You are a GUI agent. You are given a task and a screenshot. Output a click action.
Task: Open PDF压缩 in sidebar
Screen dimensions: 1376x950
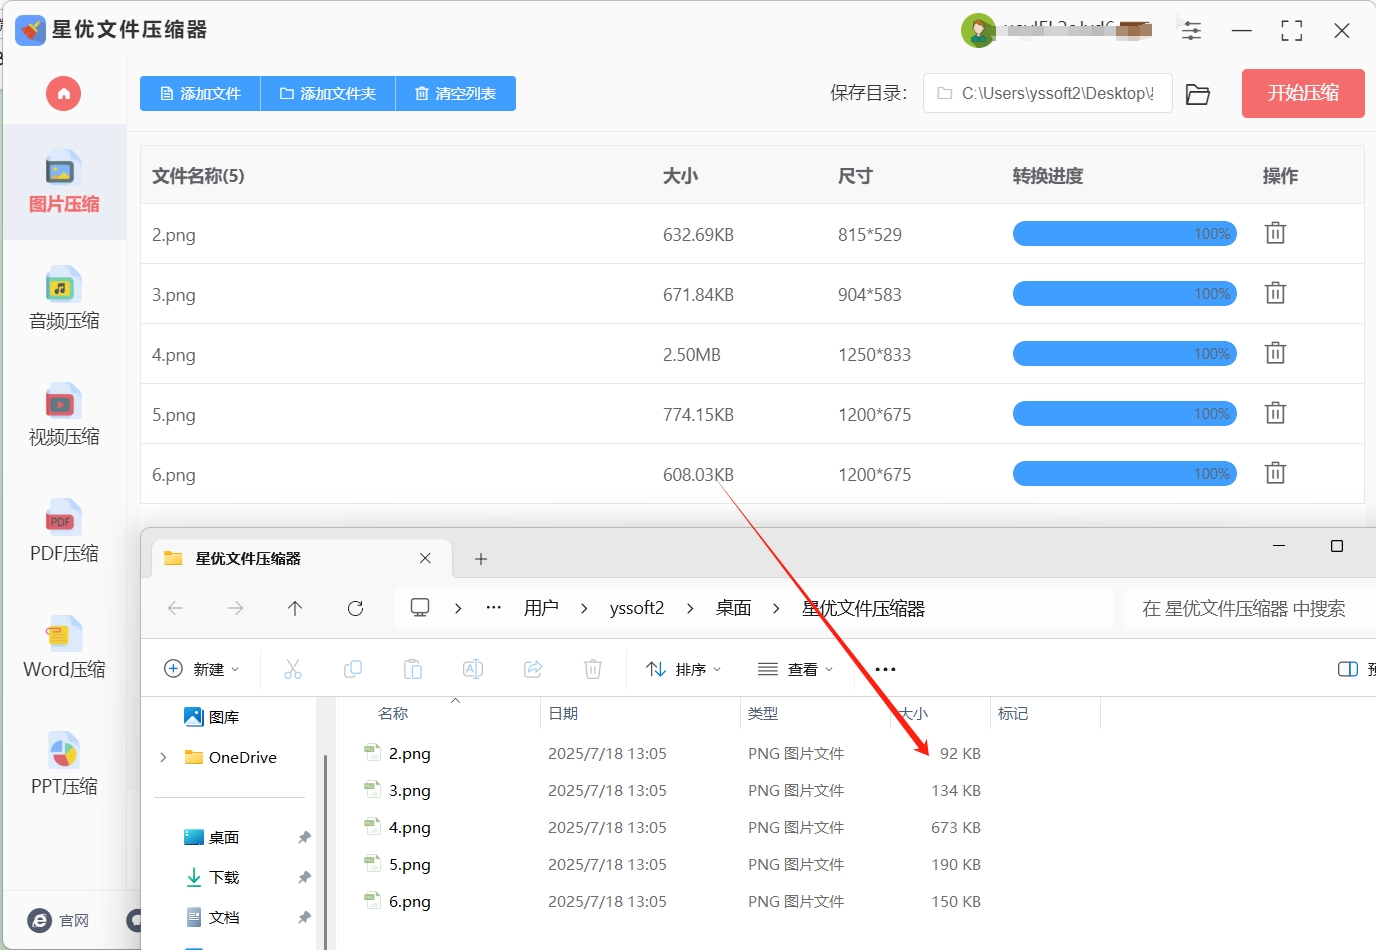coord(64,531)
